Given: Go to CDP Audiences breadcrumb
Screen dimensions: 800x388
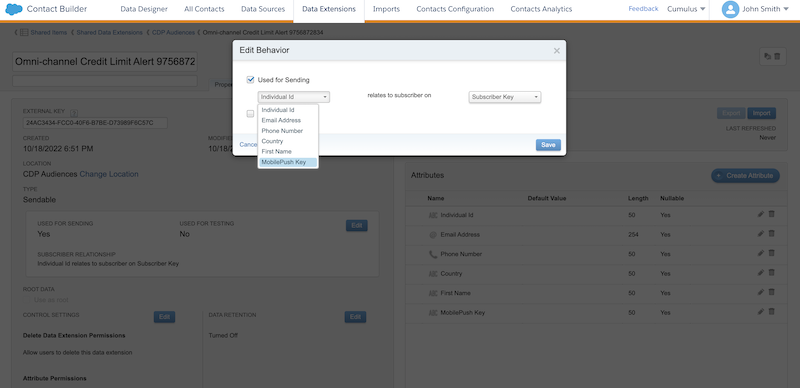Looking at the screenshot, I should point(173,33).
